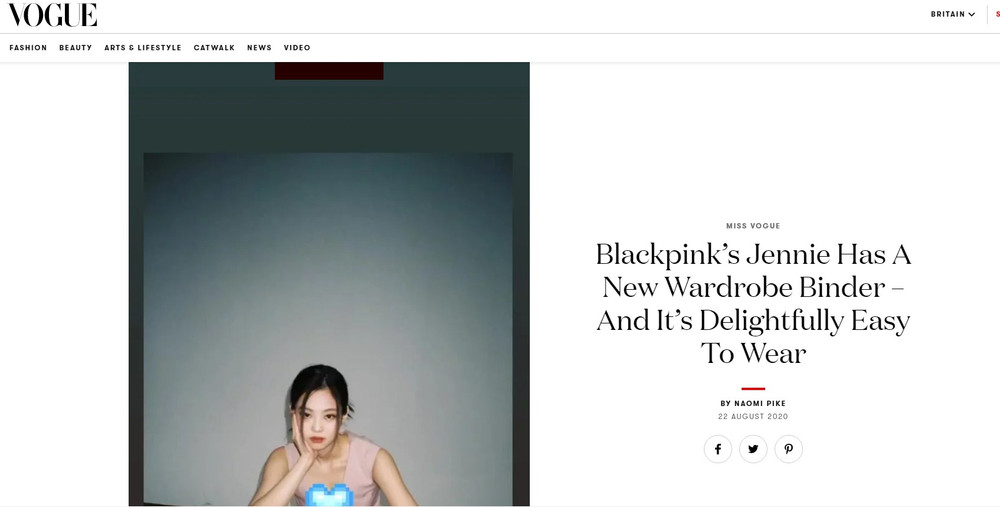Open the Fashion menu
1000x507 pixels.
(x=28, y=48)
